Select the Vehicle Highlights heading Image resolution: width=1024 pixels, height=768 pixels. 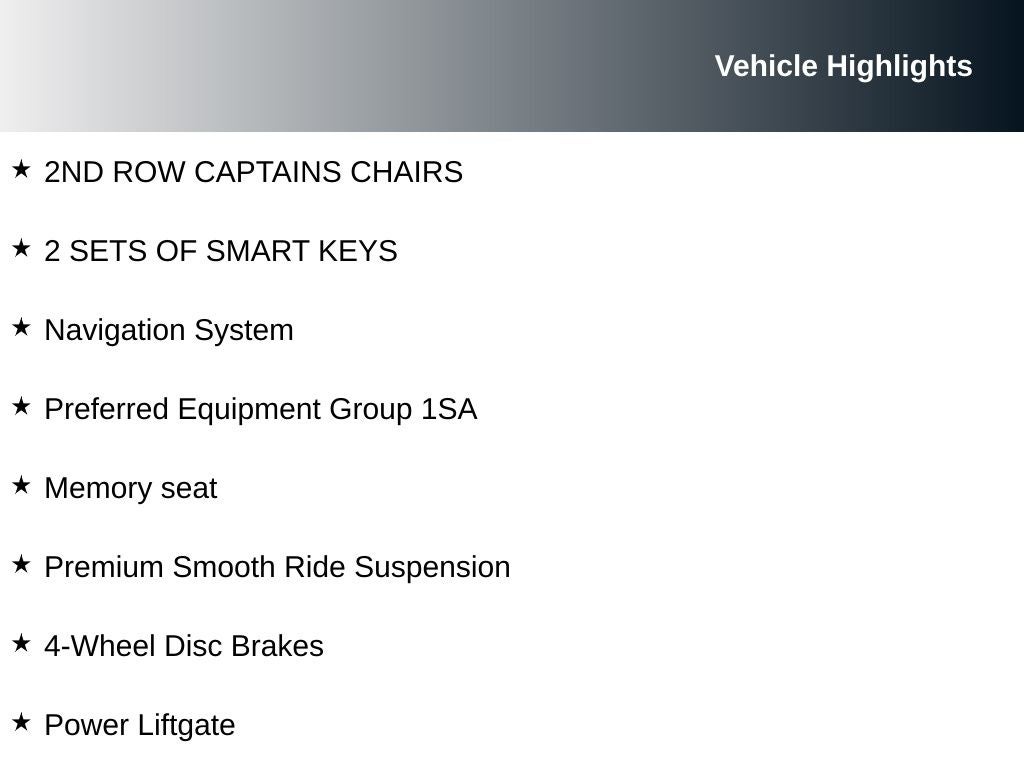pos(843,66)
